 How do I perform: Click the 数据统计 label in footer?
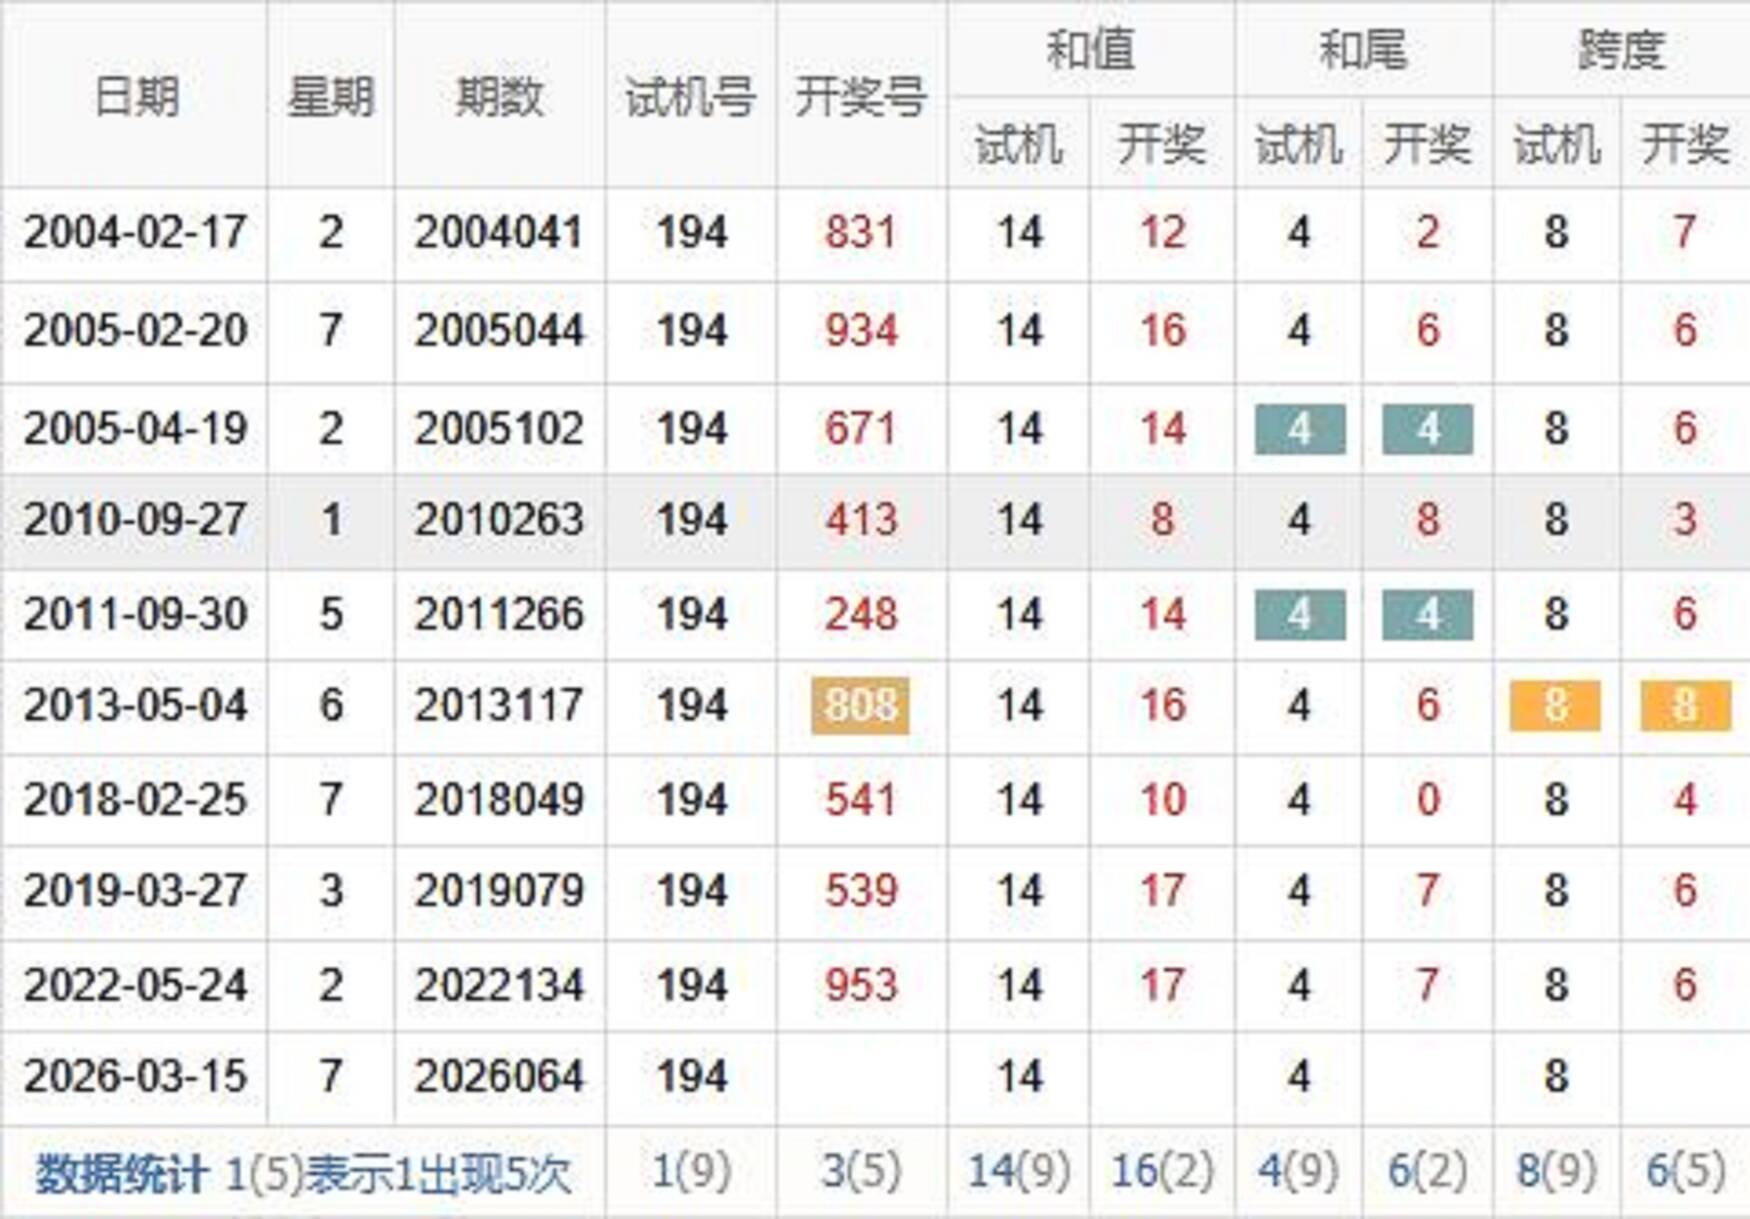click(122, 1174)
